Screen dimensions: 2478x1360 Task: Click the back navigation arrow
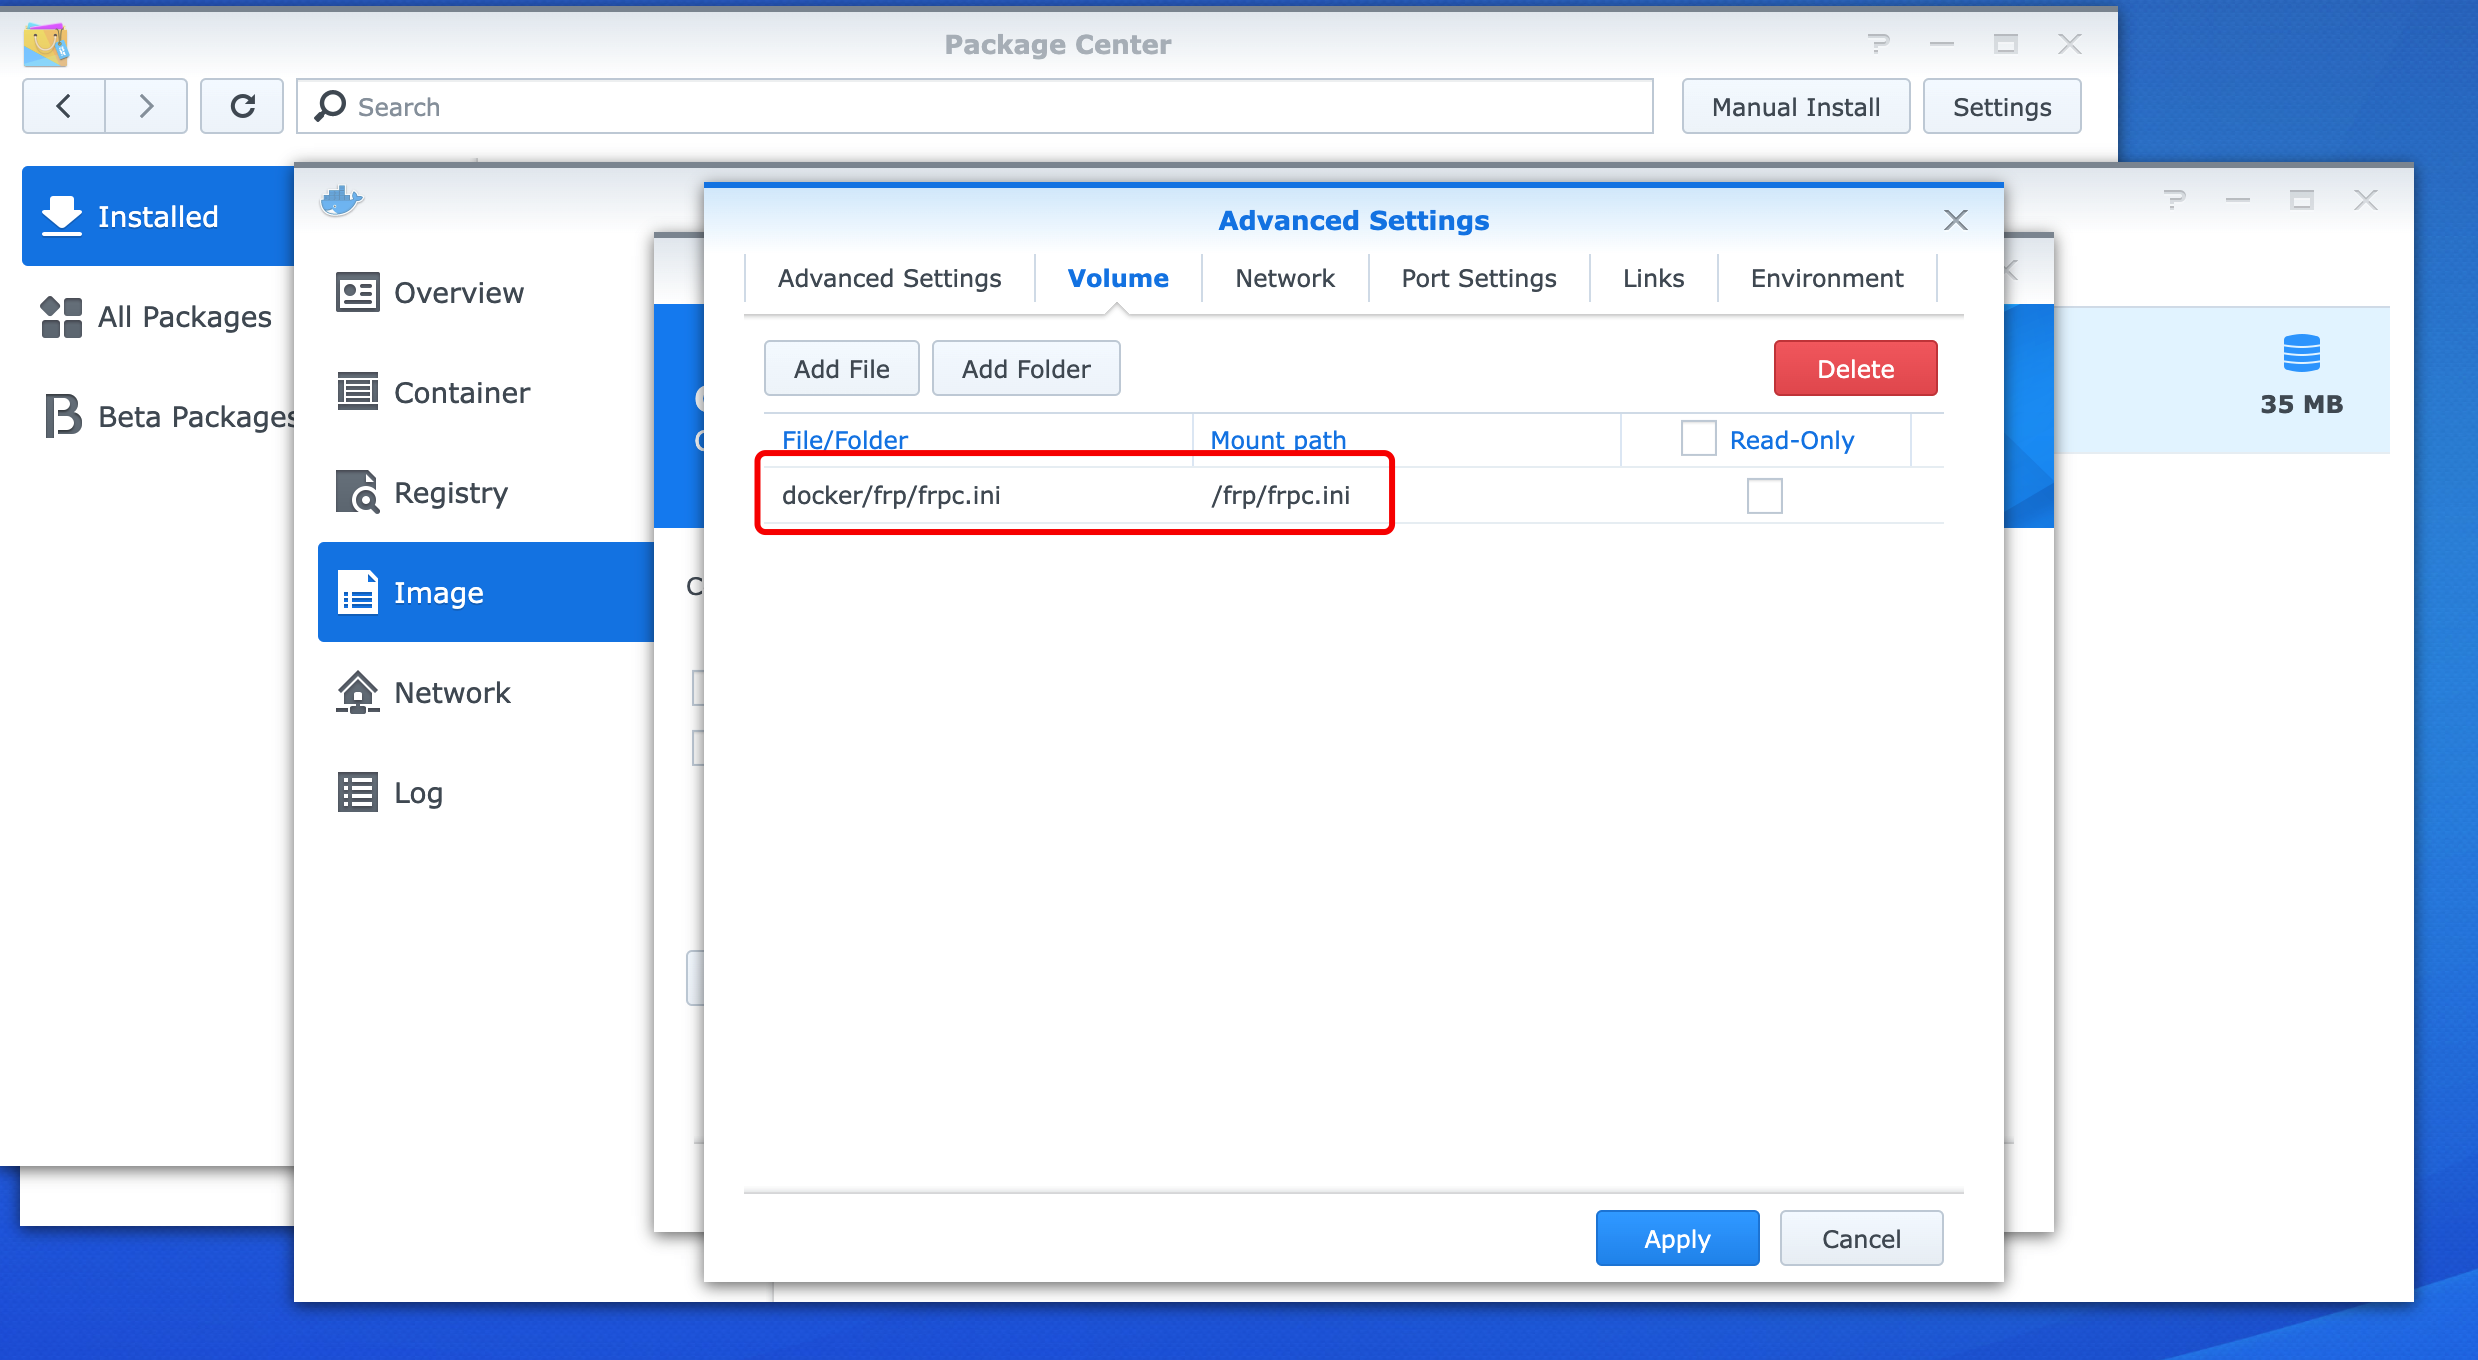pos(64,106)
